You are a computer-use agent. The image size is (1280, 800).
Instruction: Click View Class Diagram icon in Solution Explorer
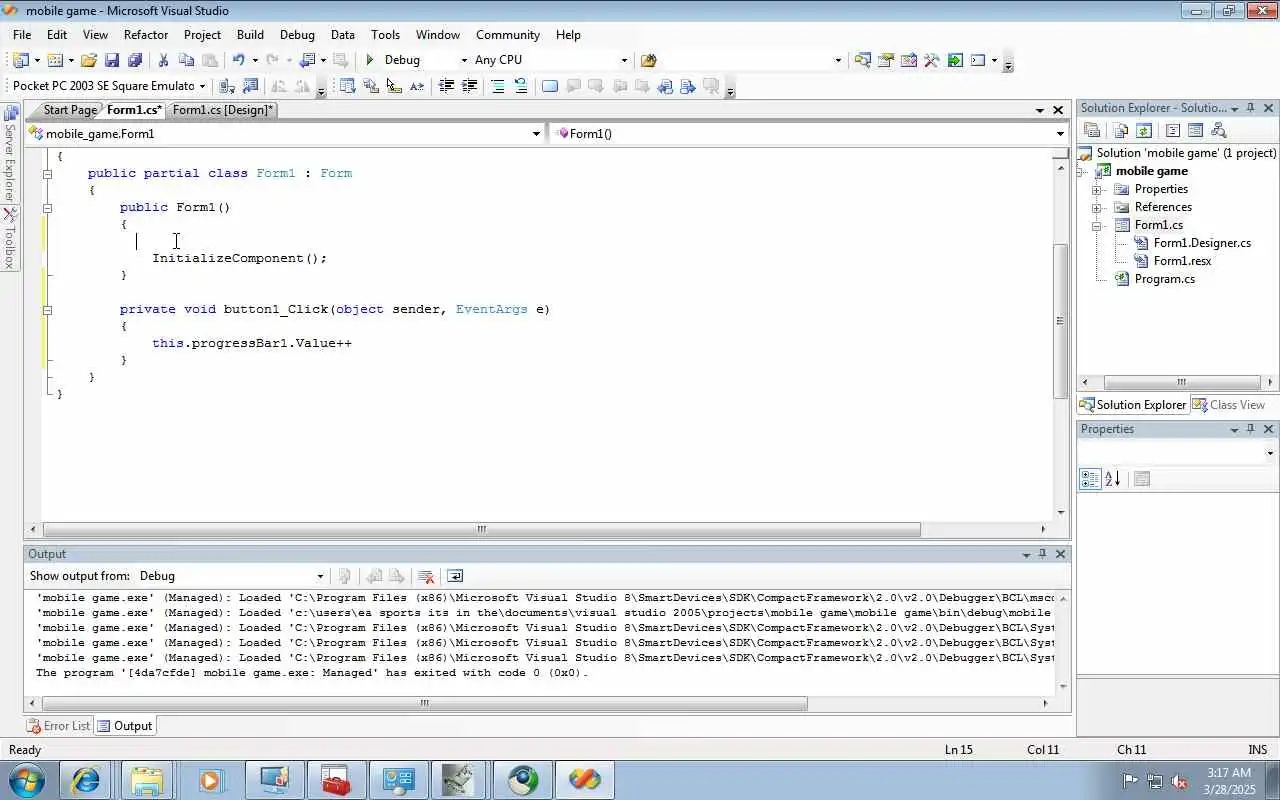click(1218, 130)
